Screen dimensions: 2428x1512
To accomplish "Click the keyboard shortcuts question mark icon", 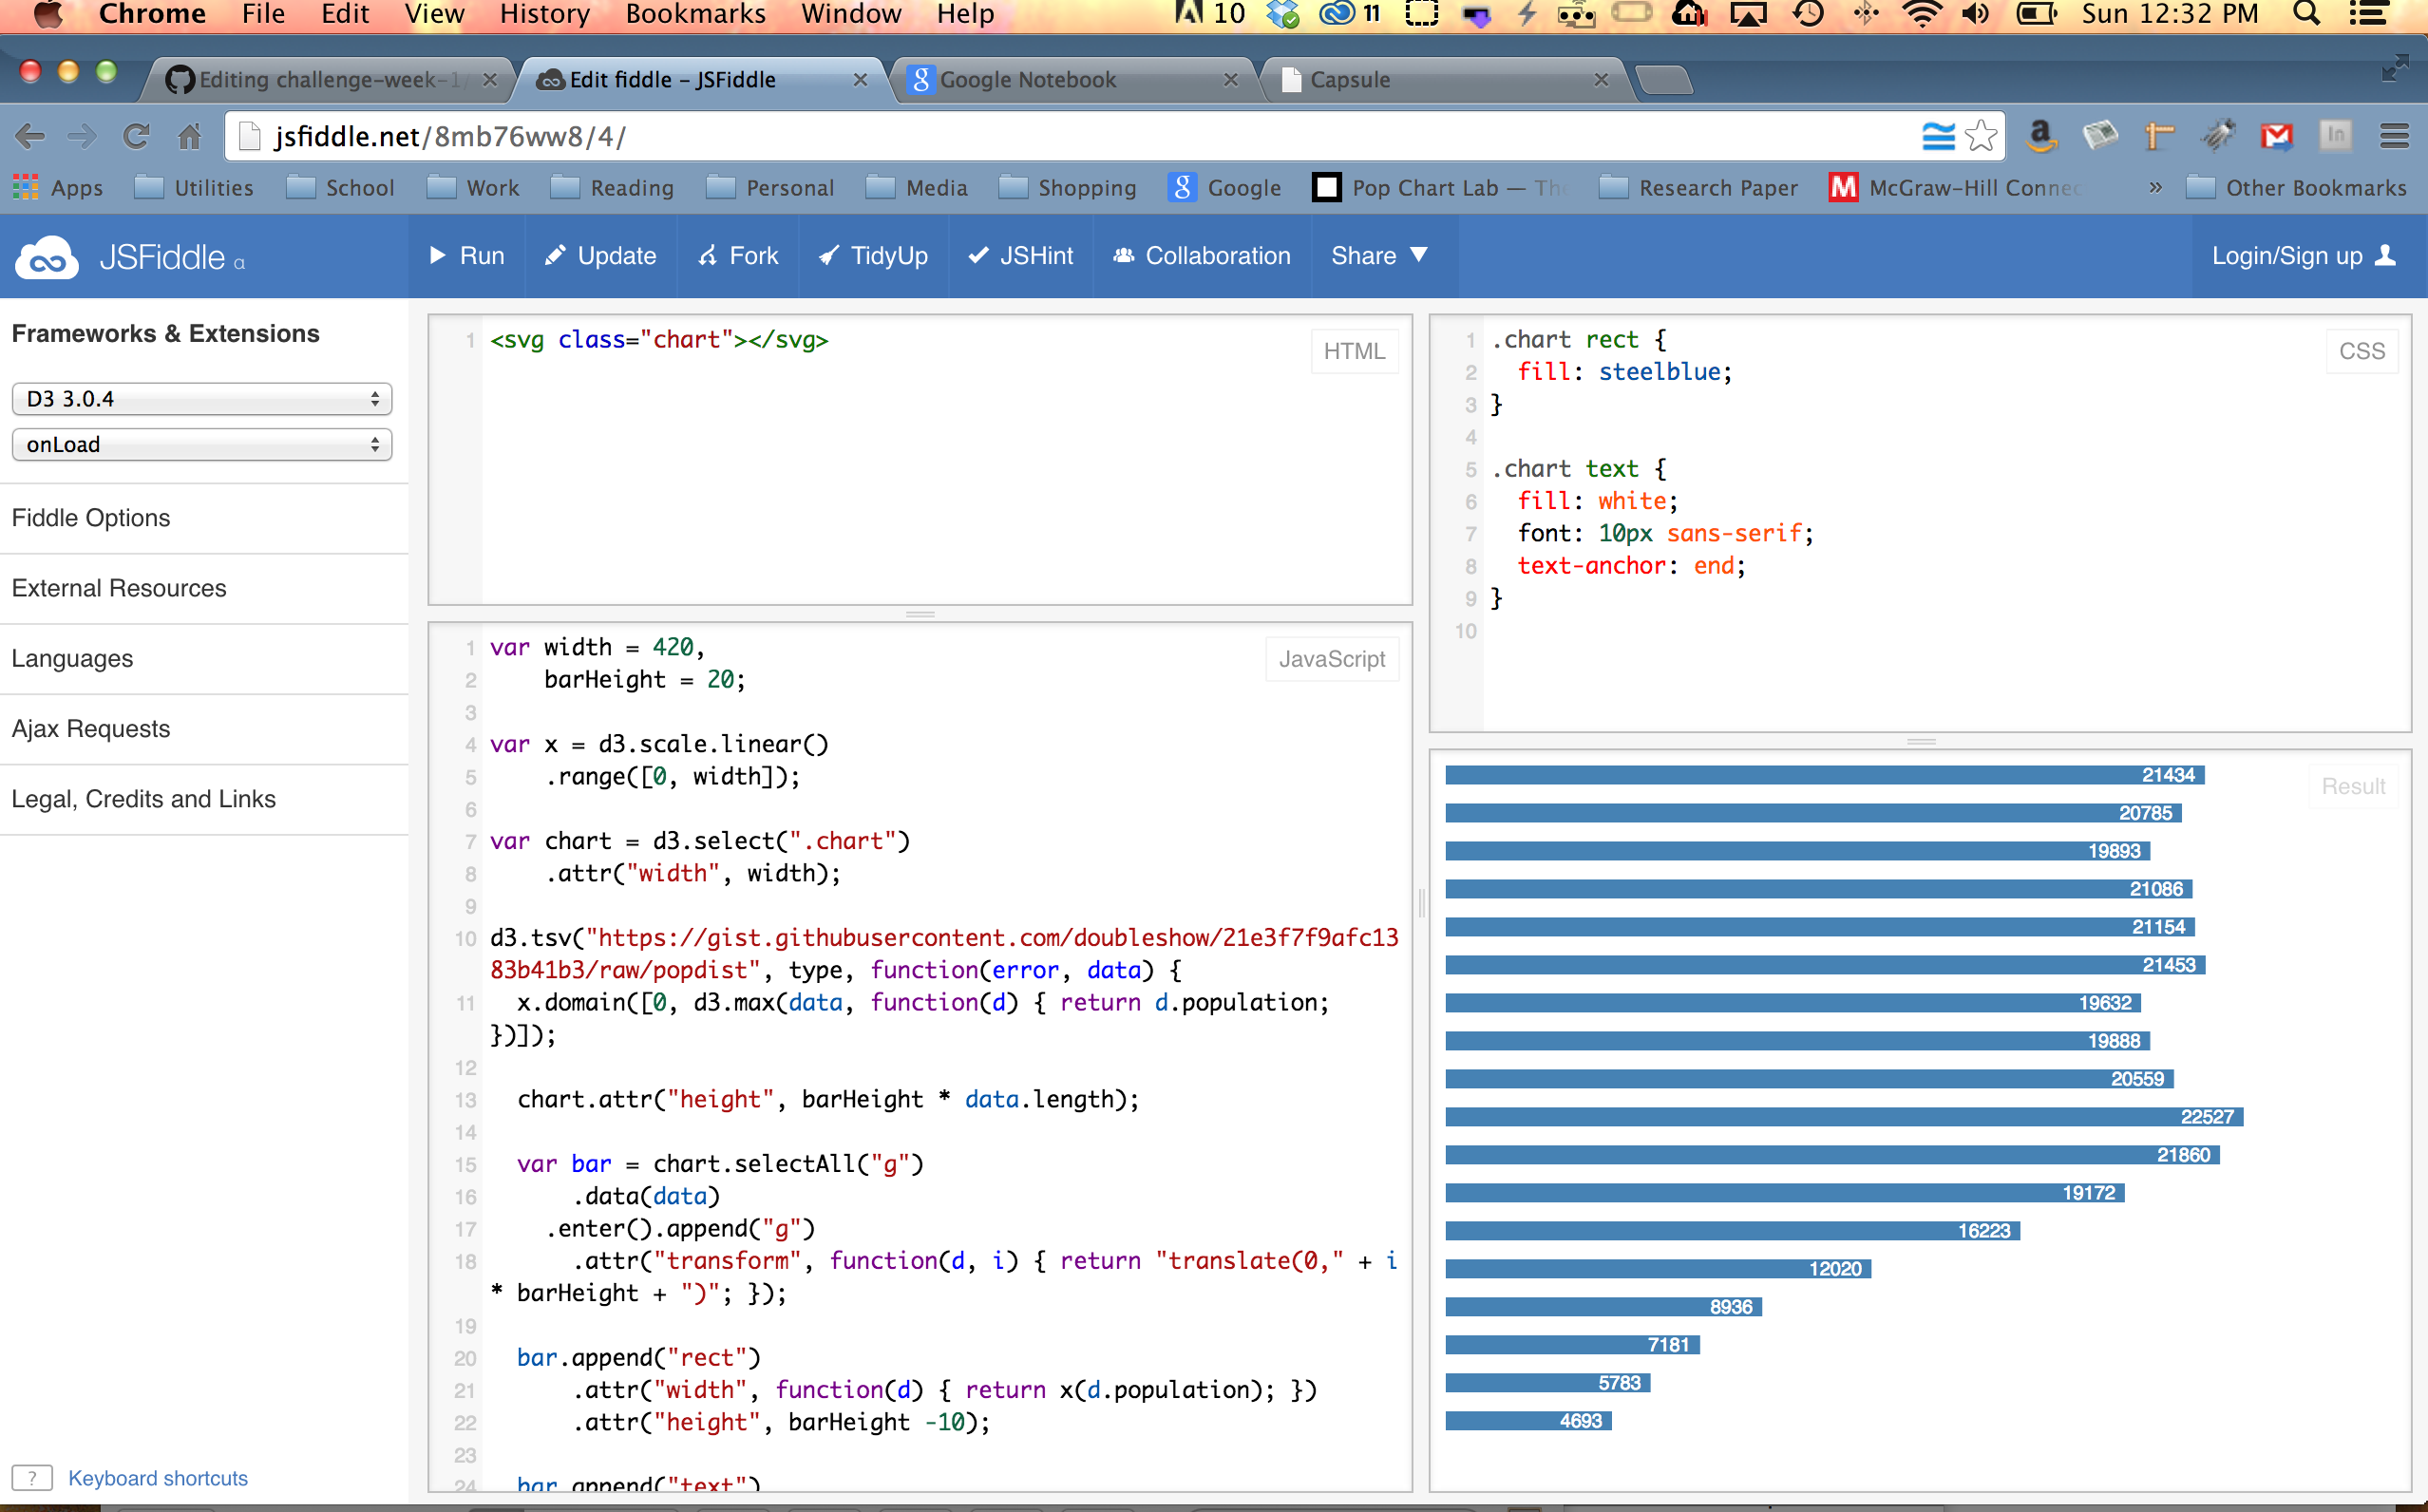I will pos(32,1478).
